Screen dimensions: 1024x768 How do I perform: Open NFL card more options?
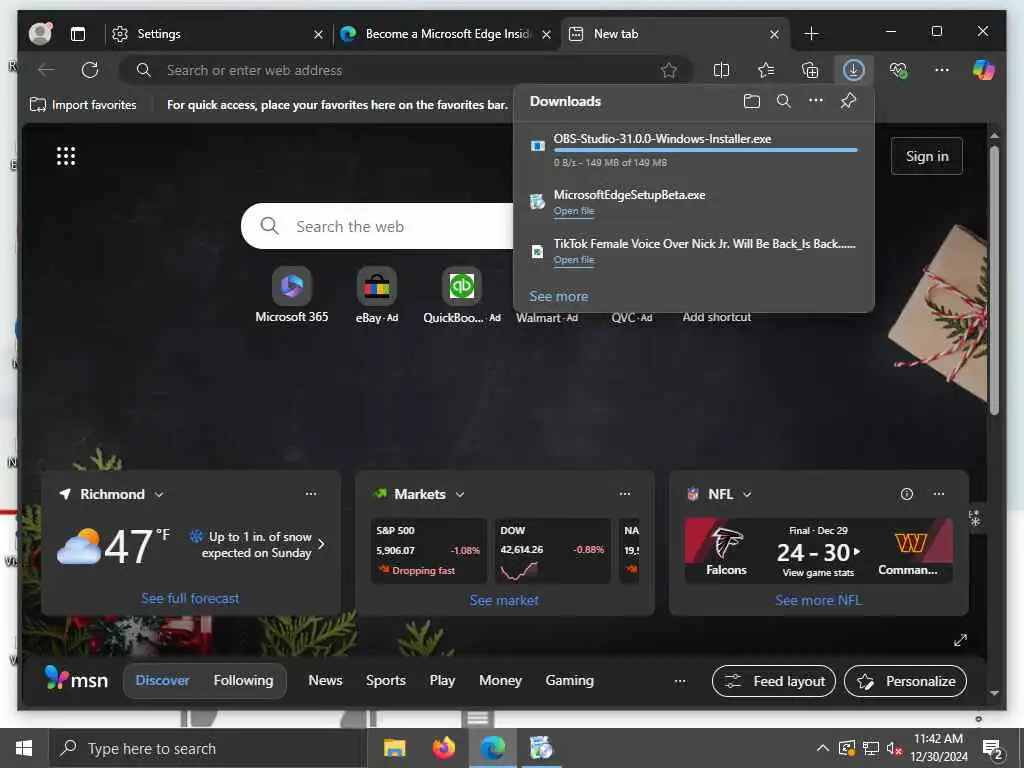938,494
